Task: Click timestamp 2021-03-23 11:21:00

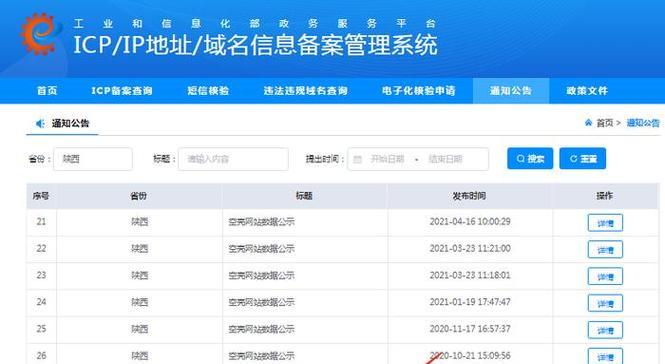Action: point(470,248)
